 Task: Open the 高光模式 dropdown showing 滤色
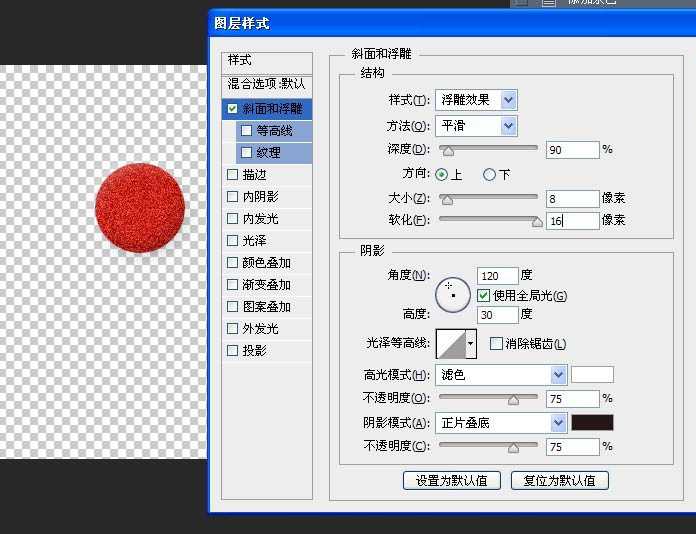point(501,375)
